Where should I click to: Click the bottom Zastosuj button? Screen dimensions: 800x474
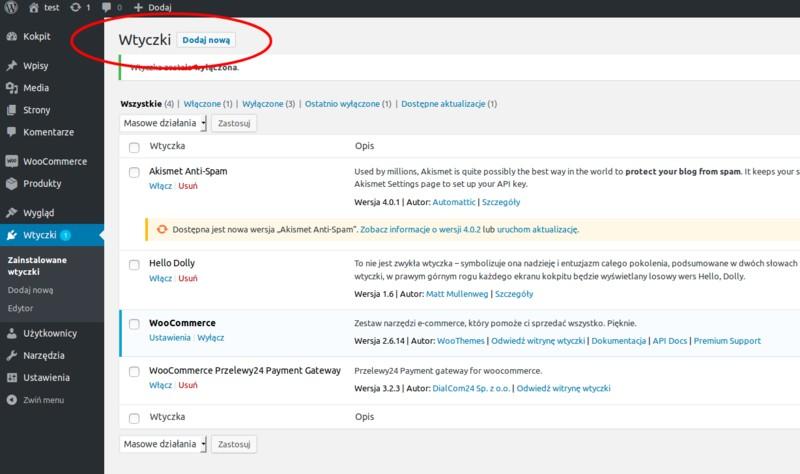234,444
